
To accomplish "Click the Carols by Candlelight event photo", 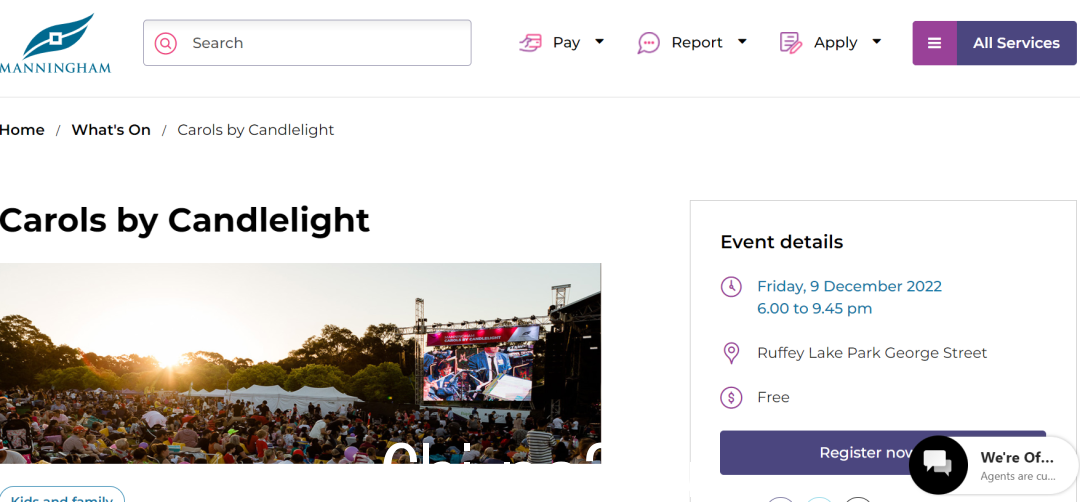I will (x=300, y=362).
